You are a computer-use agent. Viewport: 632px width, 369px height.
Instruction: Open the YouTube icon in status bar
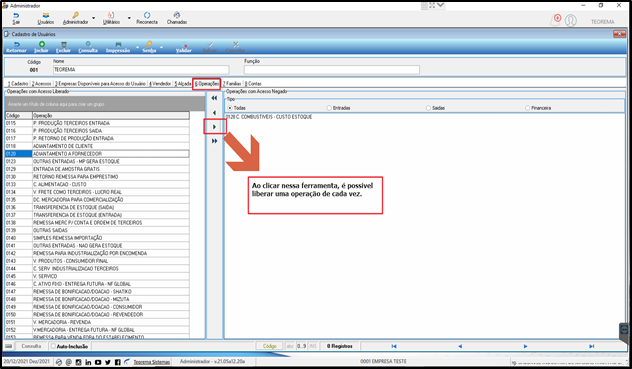98,362
